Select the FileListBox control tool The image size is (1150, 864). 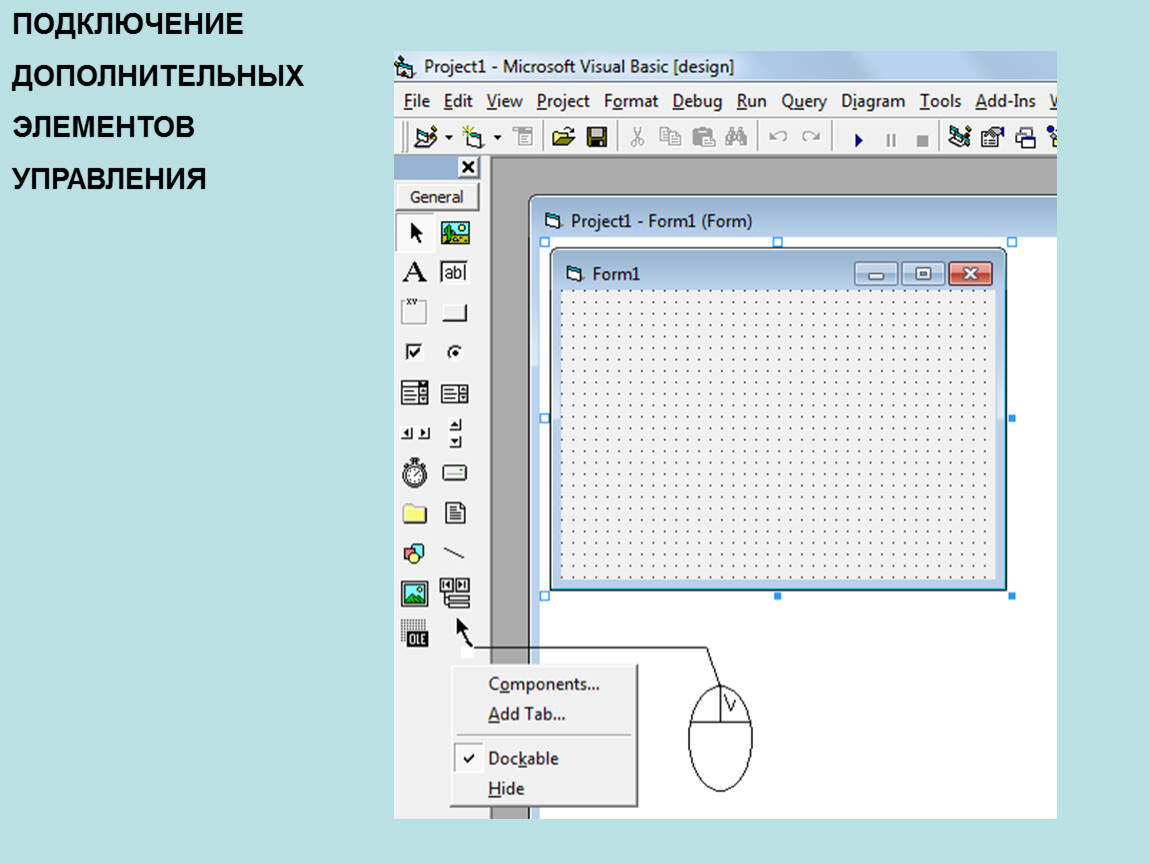click(455, 513)
